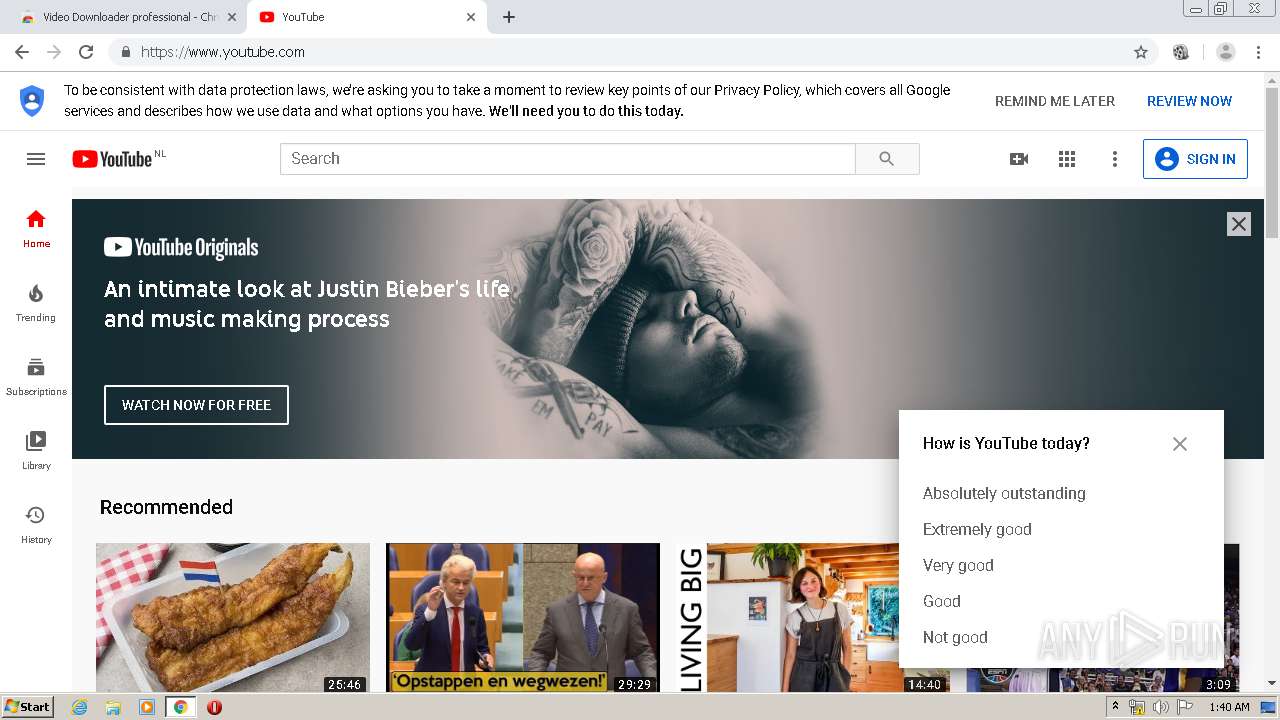The height and width of the screenshot is (720, 1280).
Task: Focus the YouTube Search field
Action: 567,159
